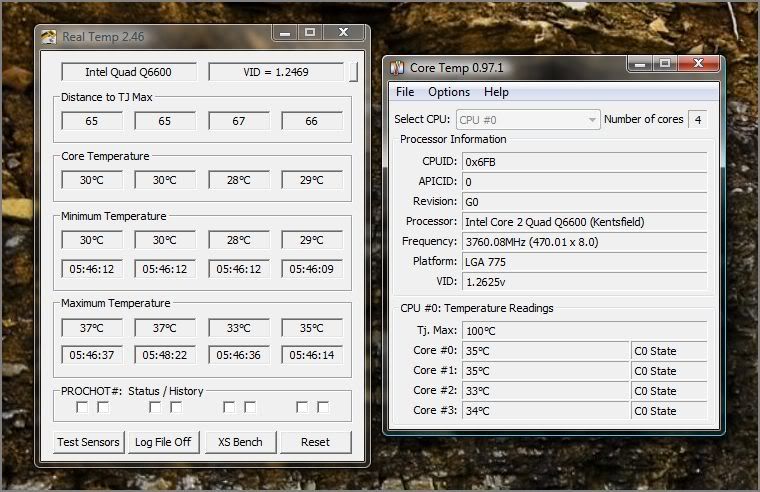This screenshot has height=492, width=760.
Task: Click the Tj. Max value 100°C
Action: pos(584,331)
